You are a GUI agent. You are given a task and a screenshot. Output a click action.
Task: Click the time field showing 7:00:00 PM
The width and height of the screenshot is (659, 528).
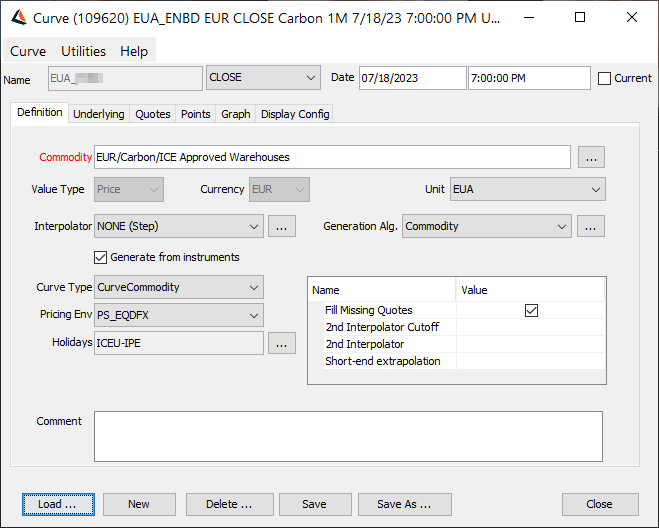pos(529,78)
